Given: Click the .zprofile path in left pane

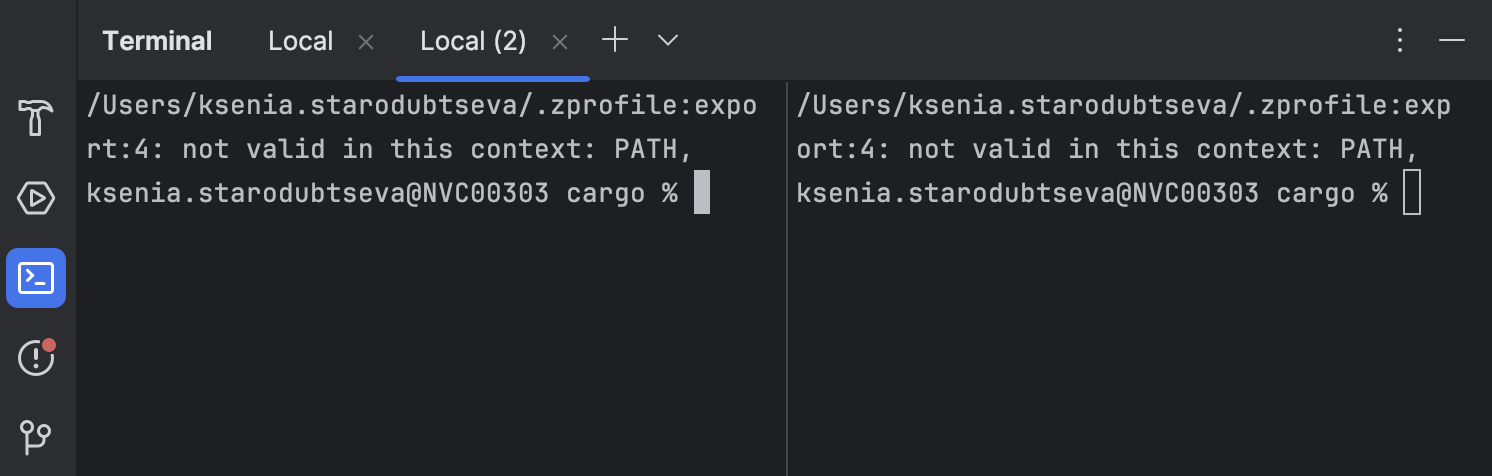Looking at the screenshot, I should (x=422, y=128).
